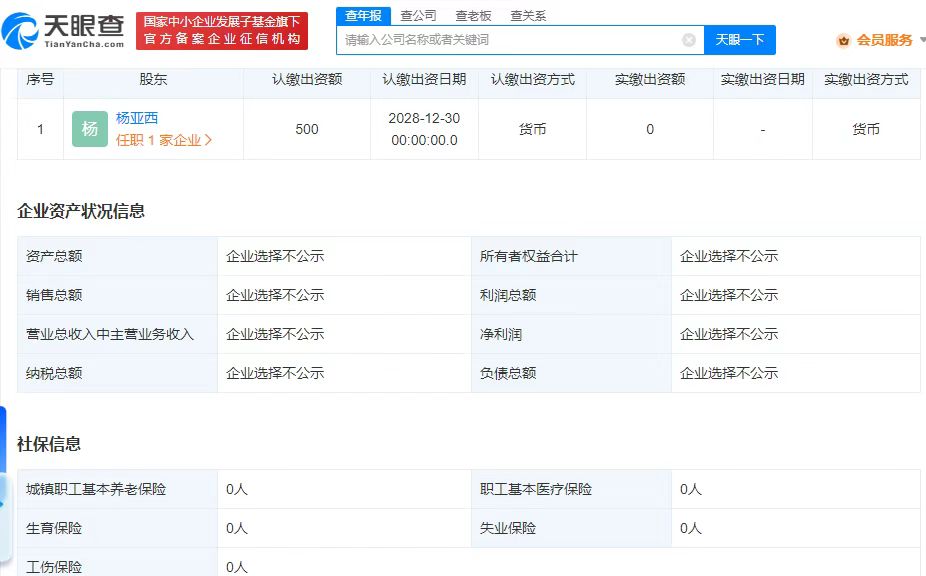
Task: Select the 查公司 tab
Action: pos(418,16)
